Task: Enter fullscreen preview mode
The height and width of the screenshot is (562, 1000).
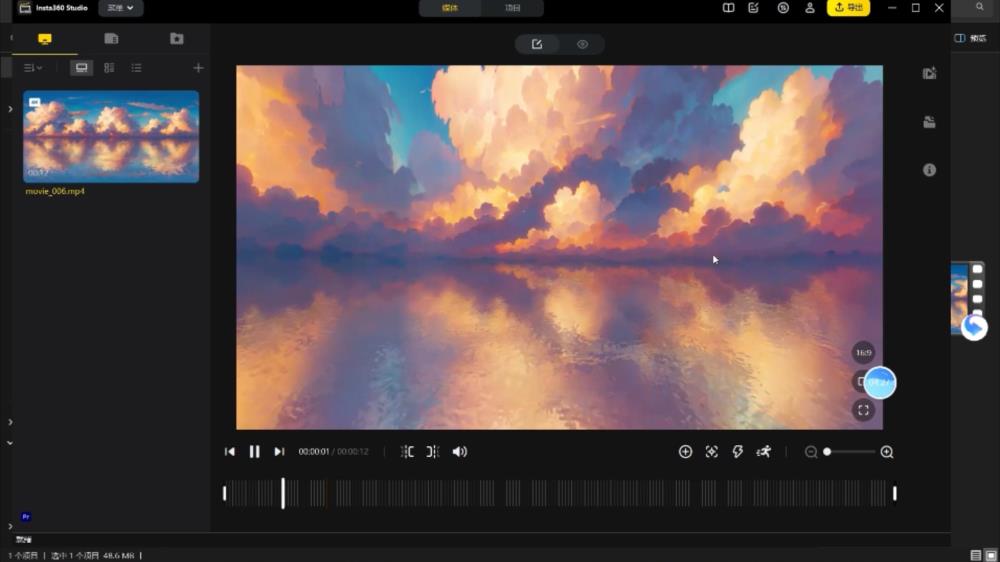Action: (x=863, y=410)
